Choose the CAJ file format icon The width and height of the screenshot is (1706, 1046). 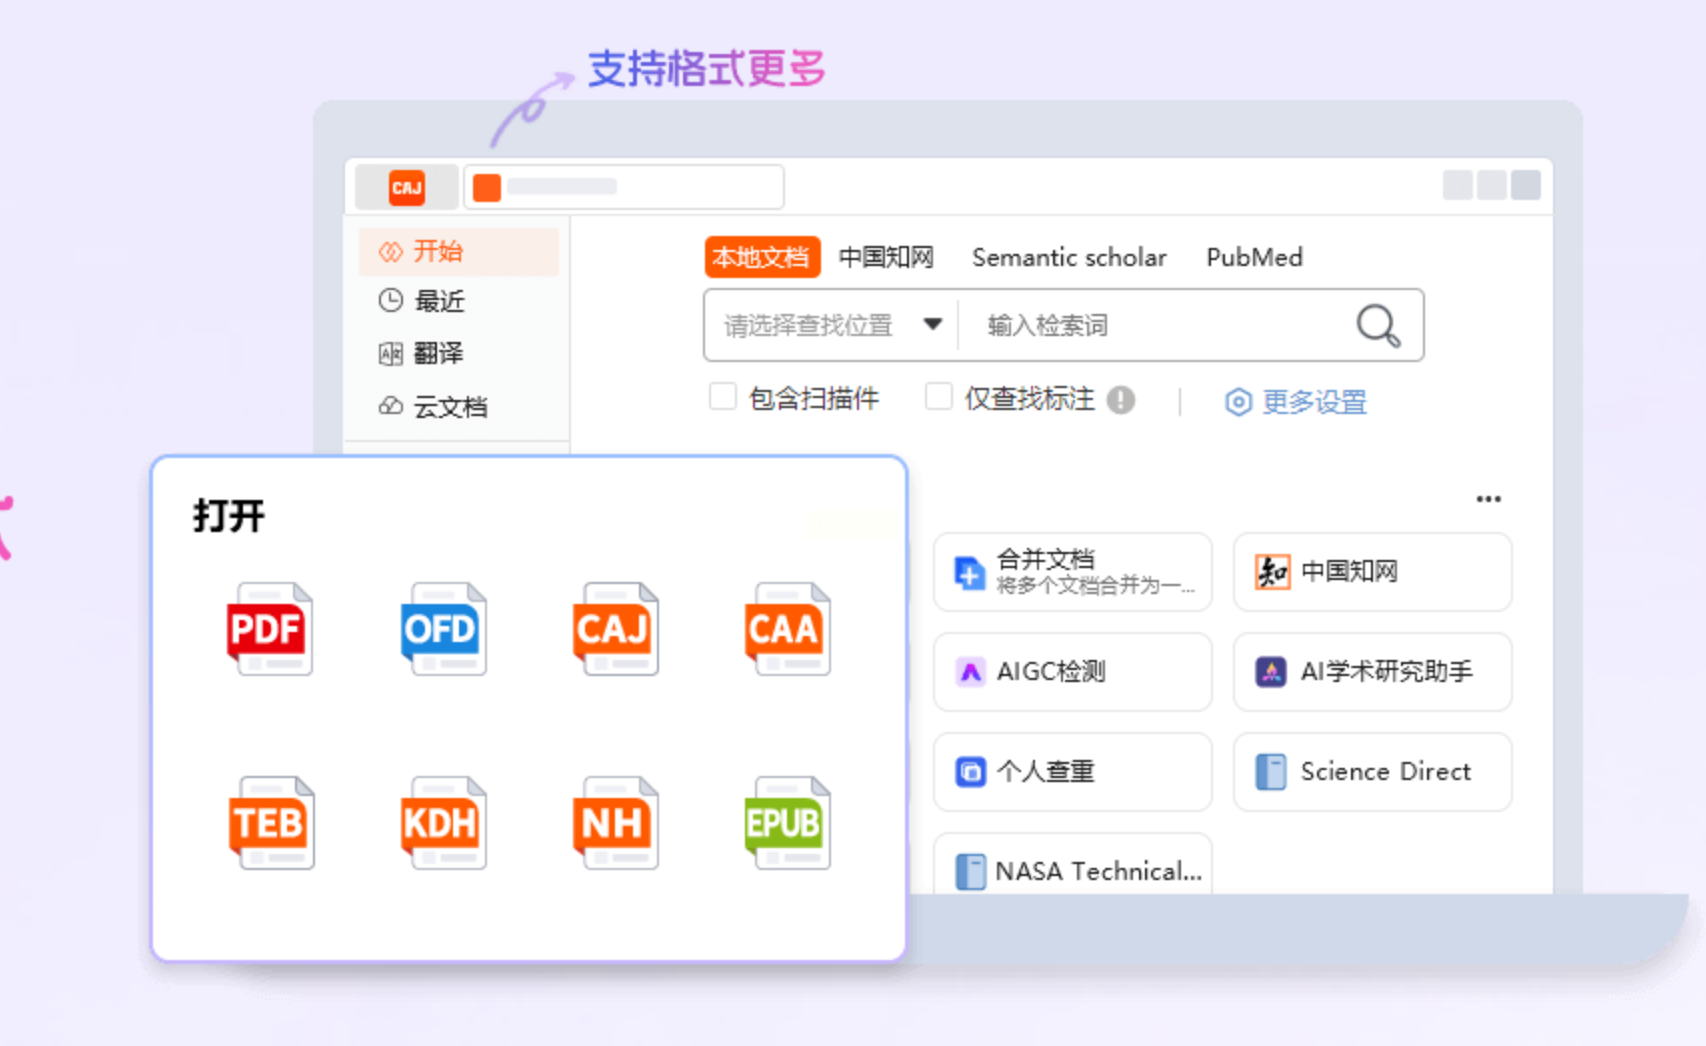pos(615,629)
